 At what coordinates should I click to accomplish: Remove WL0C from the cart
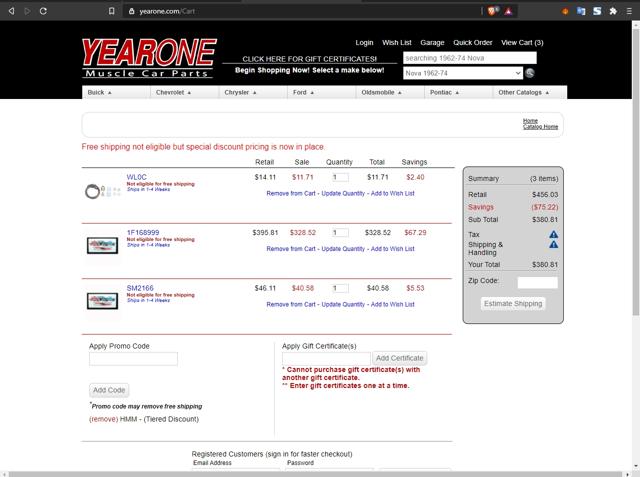(291, 193)
